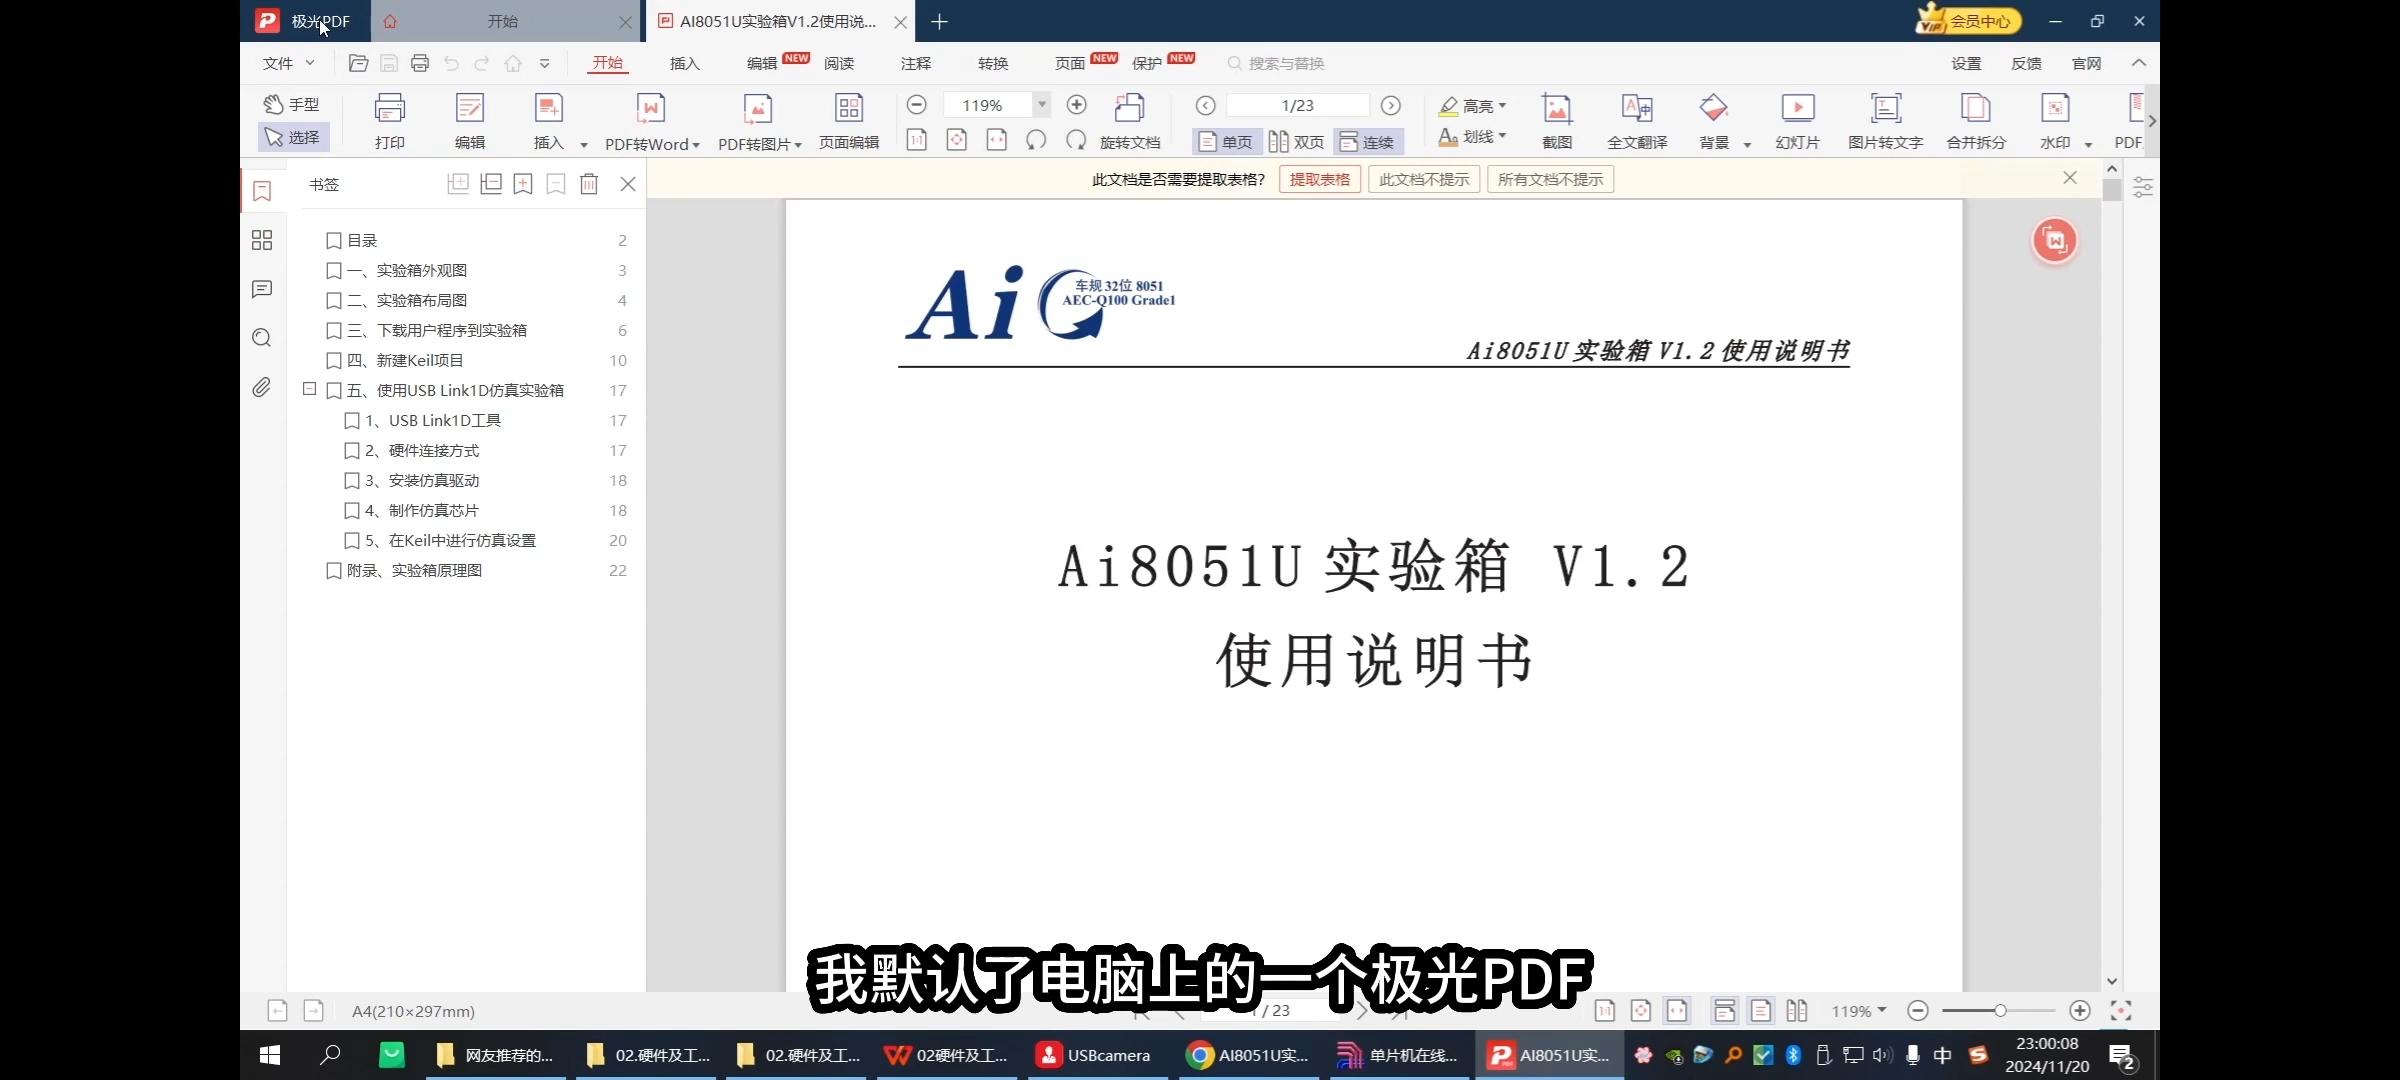This screenshot has height=1080, width=2400.
Task: Switch to the 保护 ribbon tab
Action: click(1147, 63)
